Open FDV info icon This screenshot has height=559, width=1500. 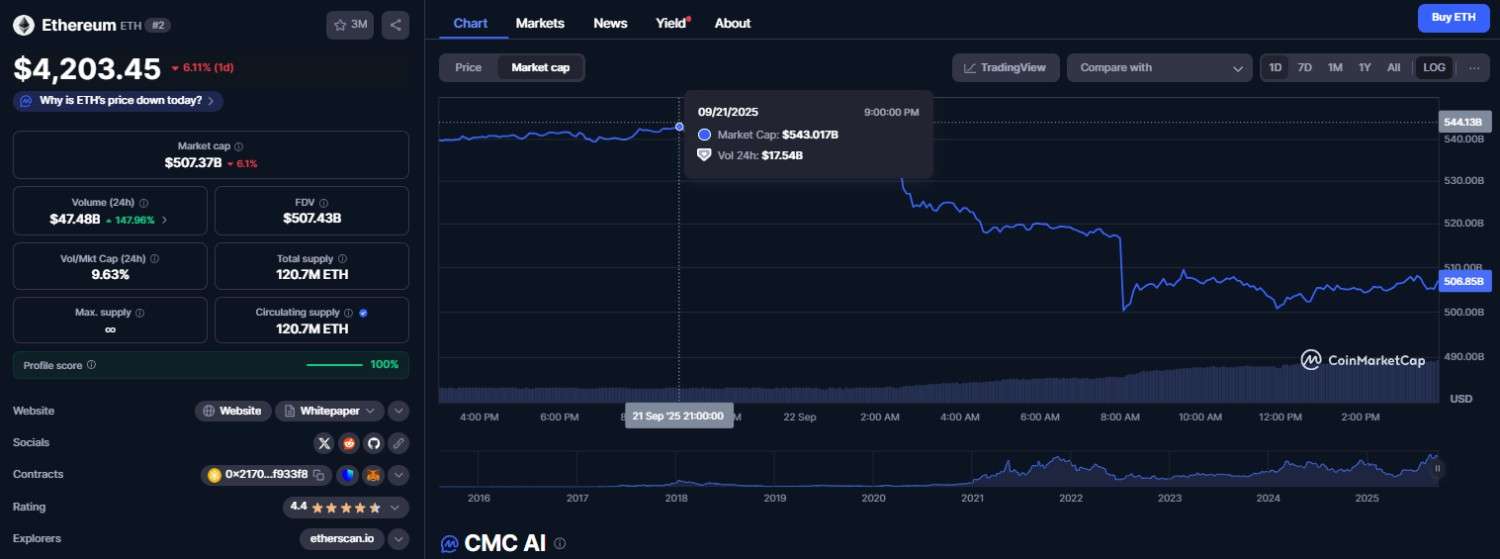coord(325,202)
